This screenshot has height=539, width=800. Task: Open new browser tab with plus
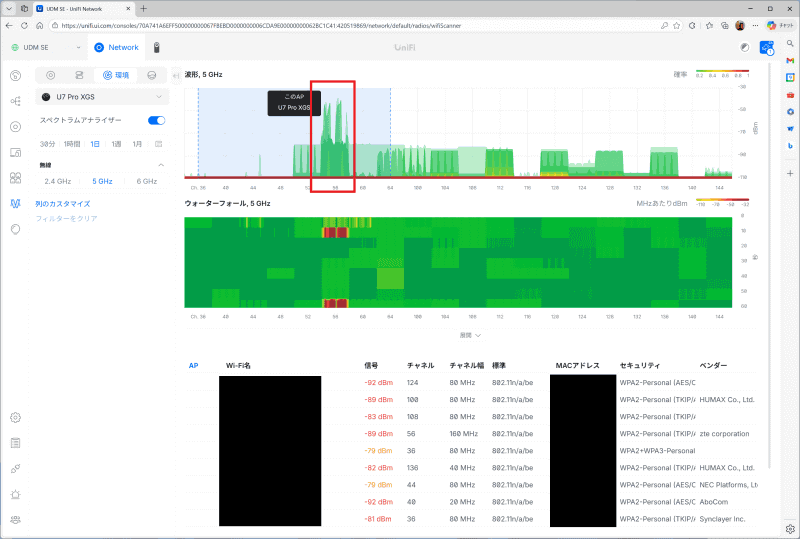(143, 9)
